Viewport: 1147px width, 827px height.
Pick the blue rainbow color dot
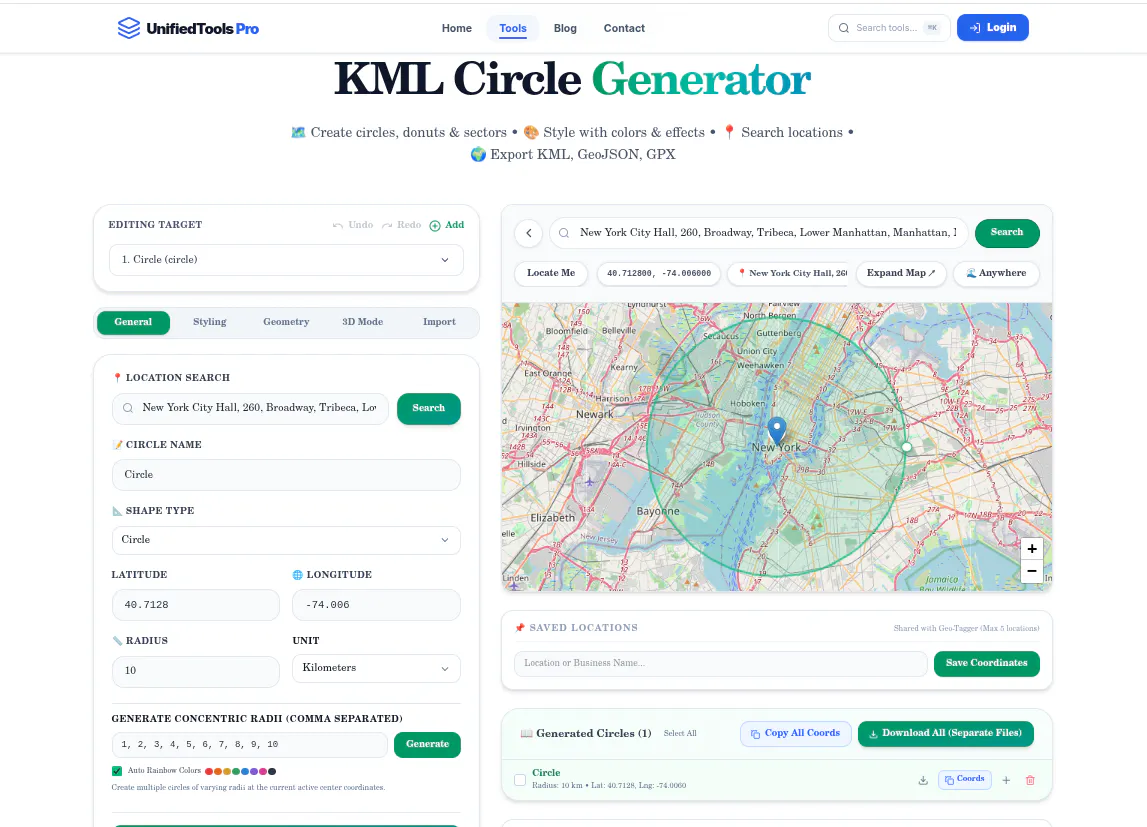(x=245, y=771)
